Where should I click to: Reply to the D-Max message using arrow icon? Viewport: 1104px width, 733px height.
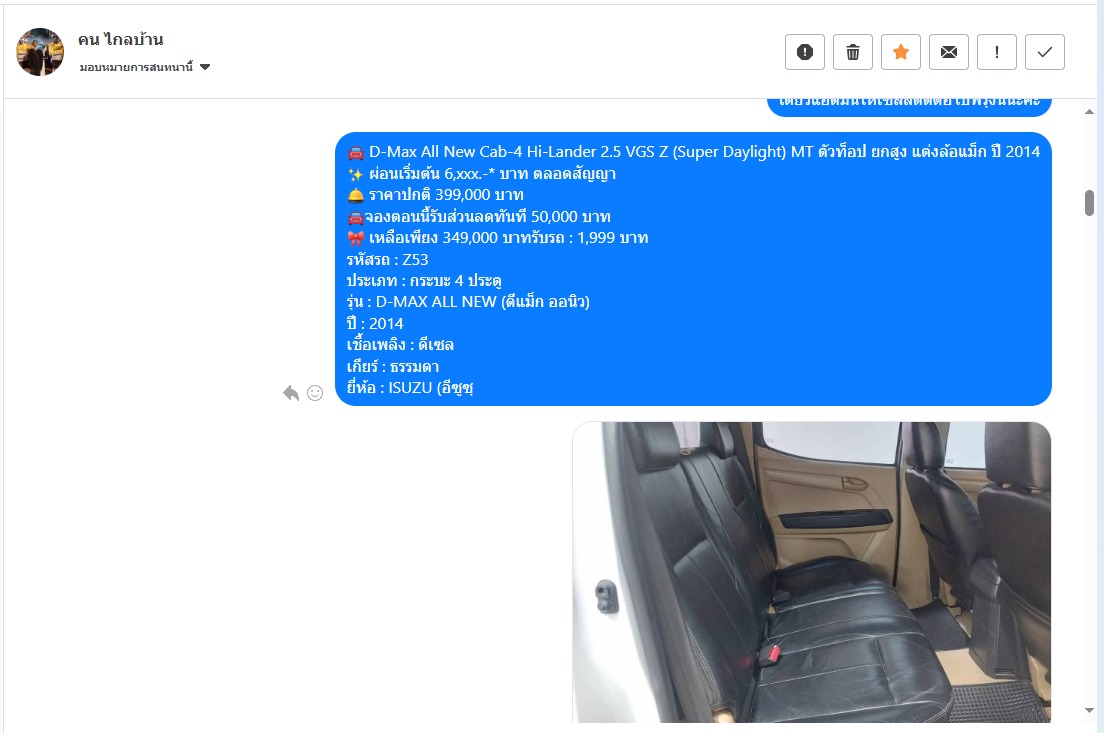(x=291, y=393)
